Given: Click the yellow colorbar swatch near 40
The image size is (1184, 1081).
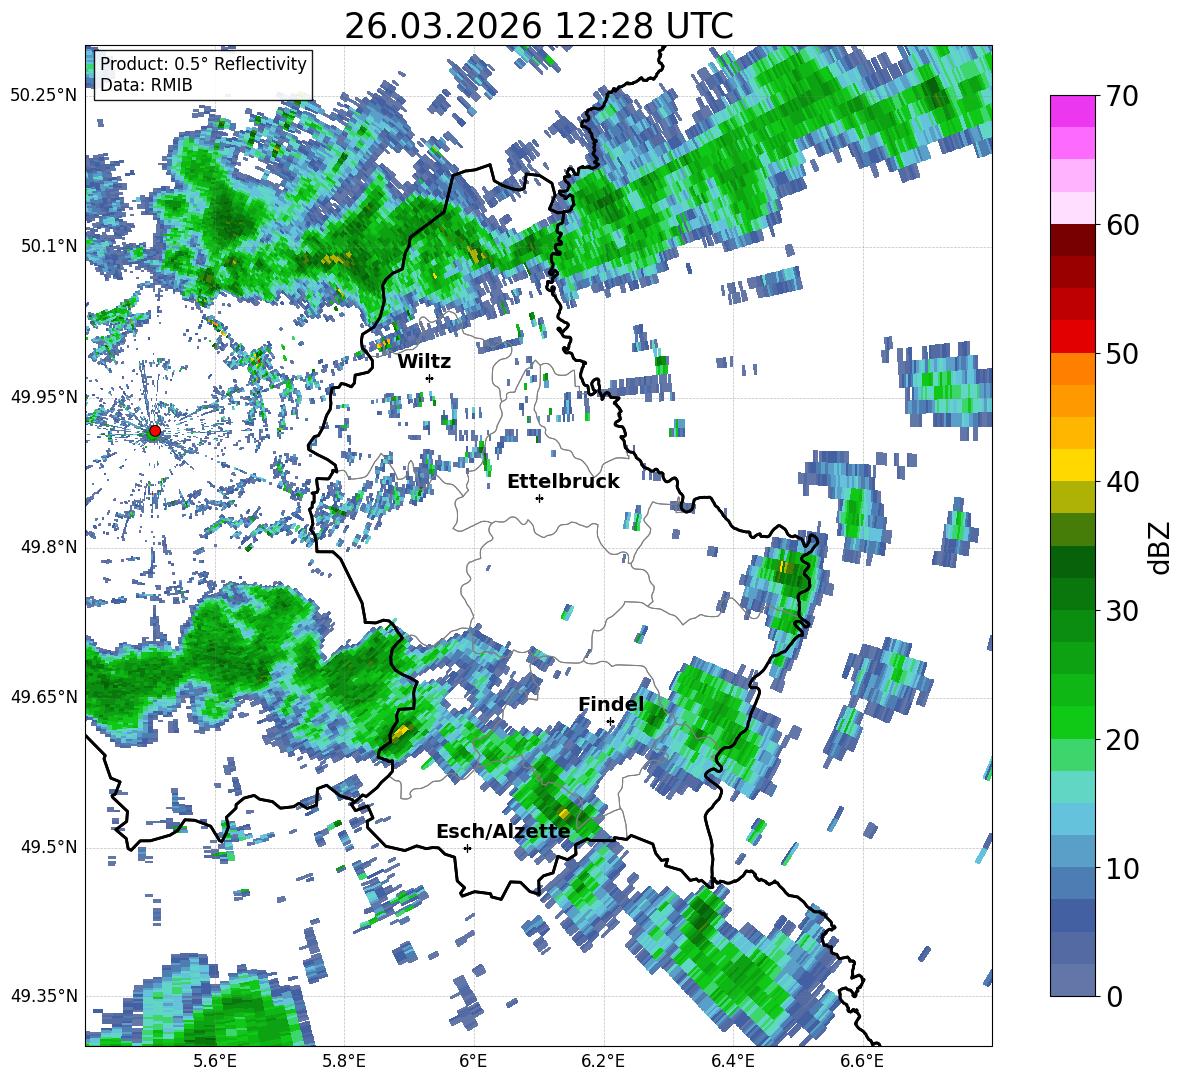Looking at the screenshot, I should 1072,466.
